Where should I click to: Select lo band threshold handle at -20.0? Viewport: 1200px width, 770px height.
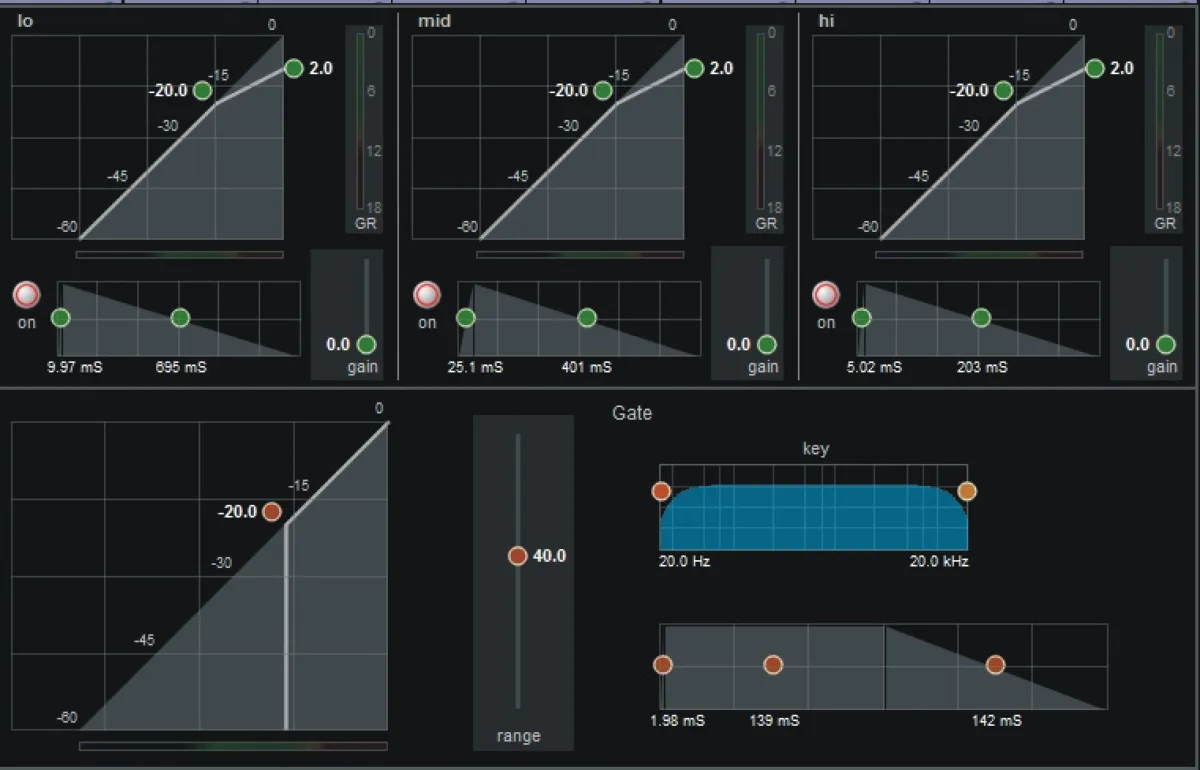tap(203, 91)
